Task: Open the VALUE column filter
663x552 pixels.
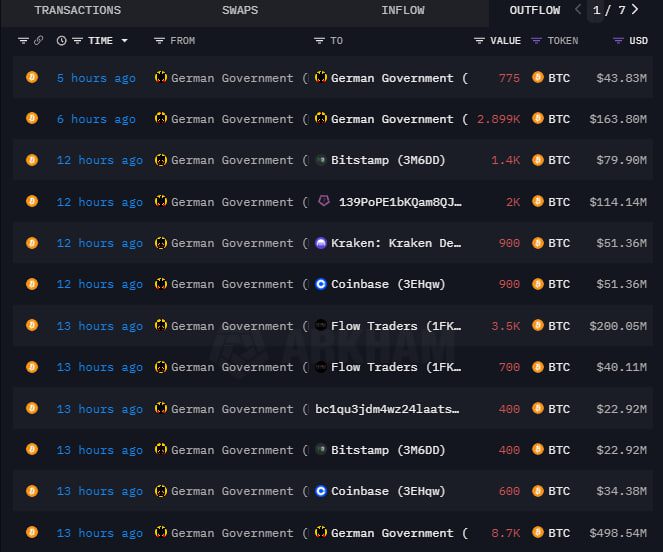Action: (479, 41)
